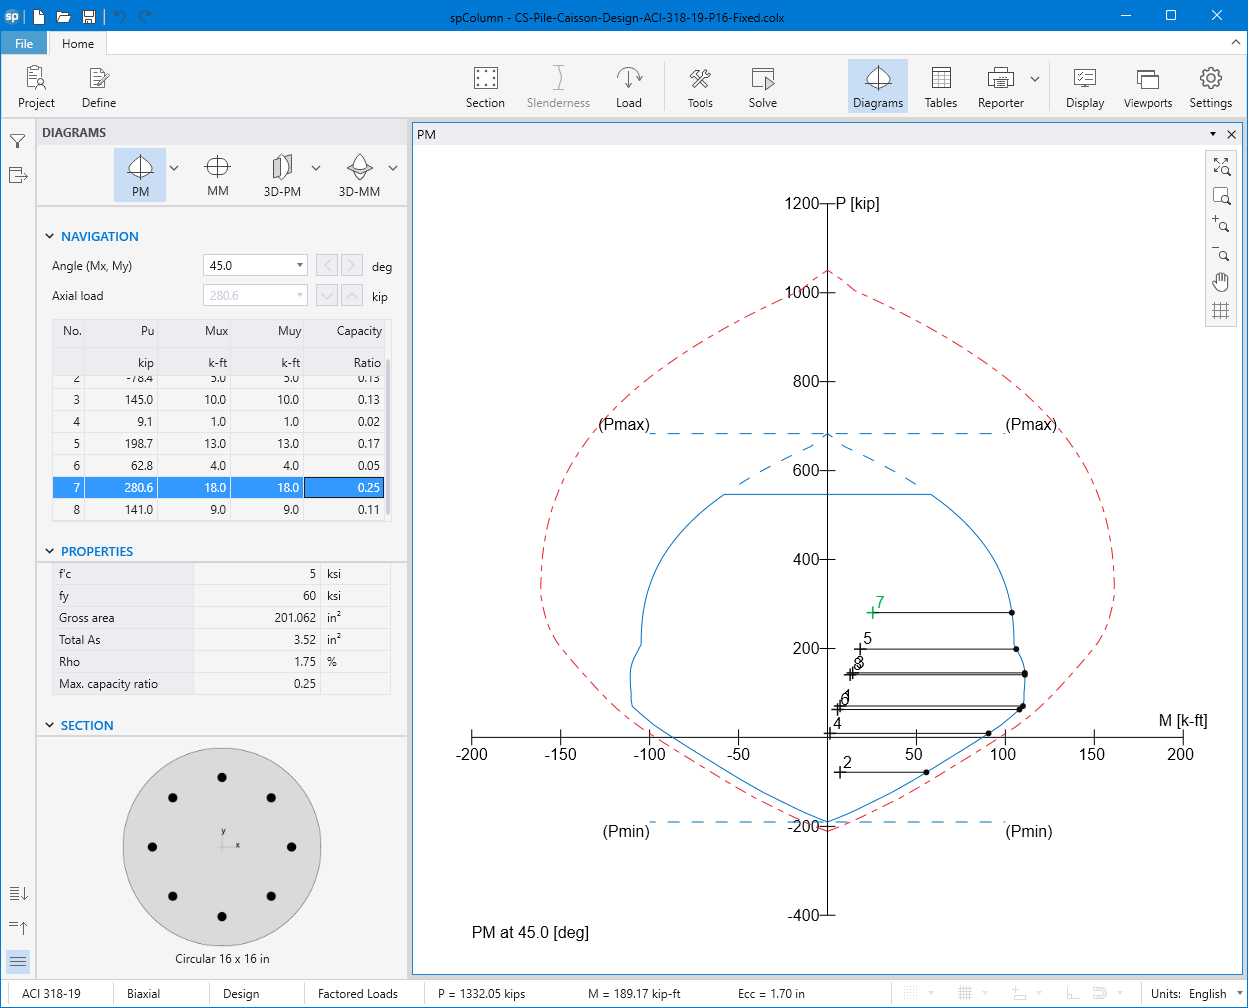Open the Define ribbon command
Viewport: 1248px width, 1008px height.
(99, 87)
